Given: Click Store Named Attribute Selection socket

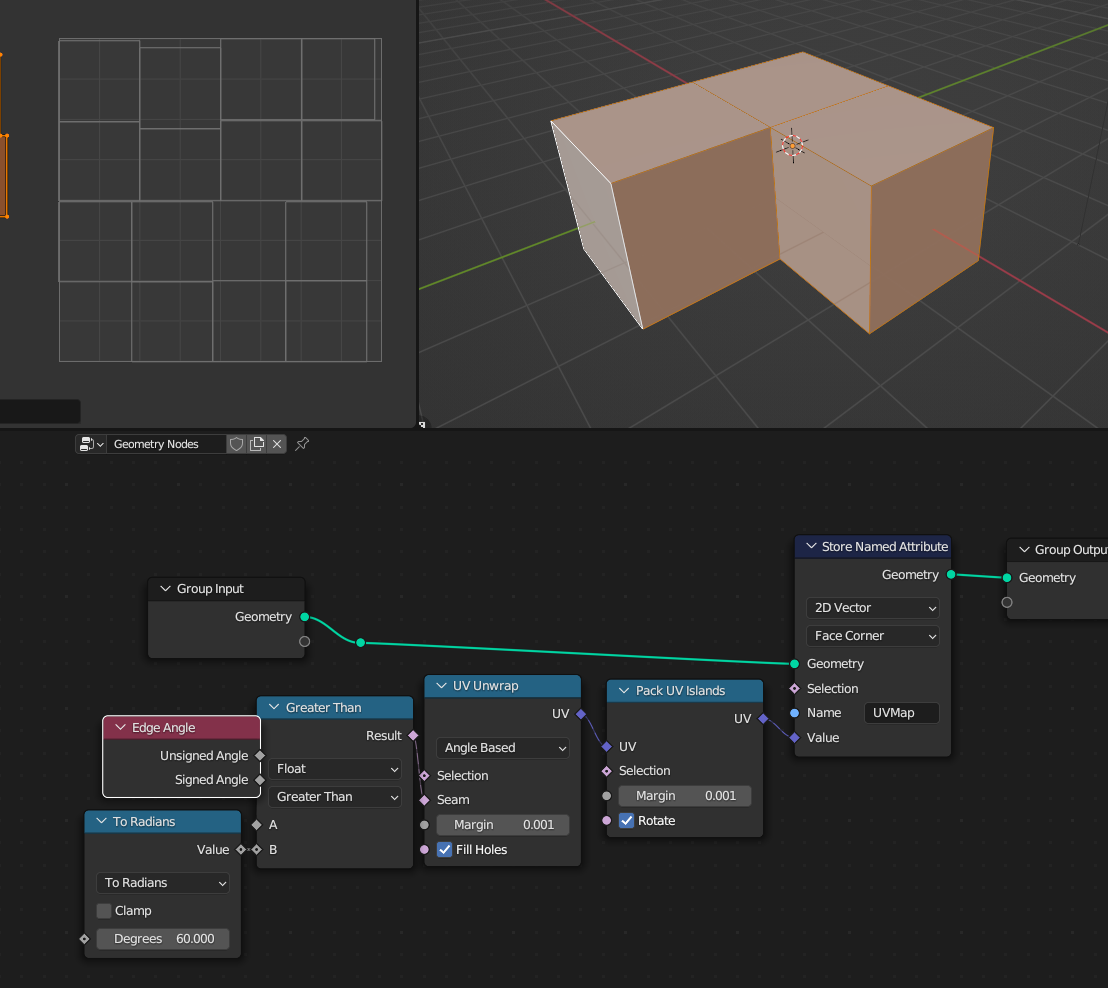Looking at the screenshot, I should (794, 688).
